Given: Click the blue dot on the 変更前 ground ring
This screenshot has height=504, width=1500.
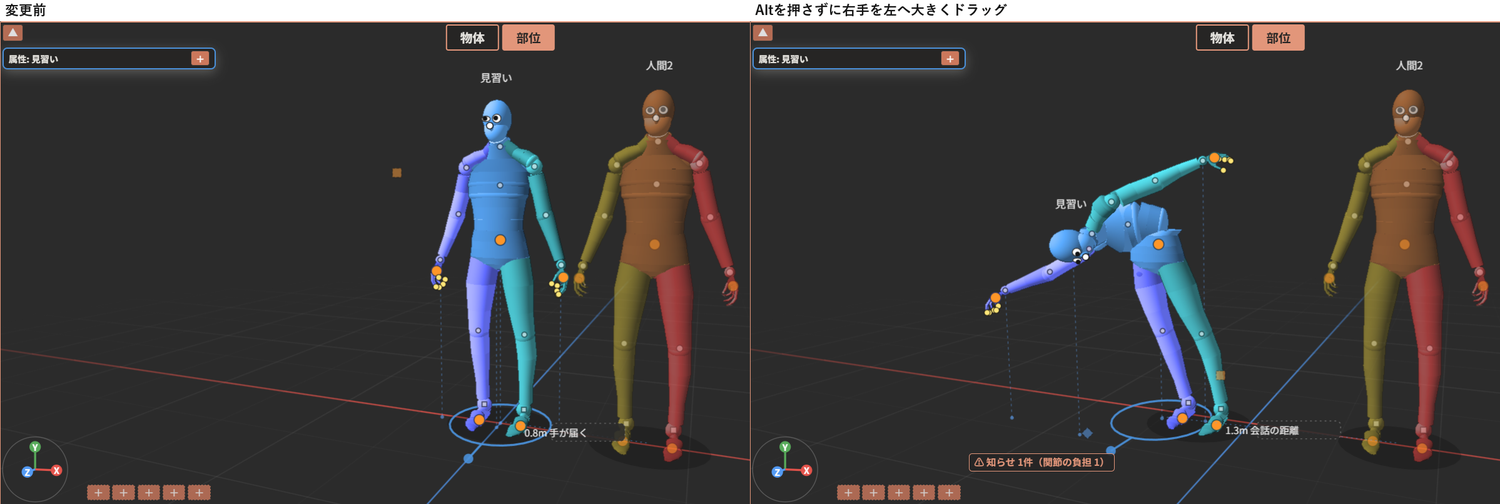Looking at the screenshot, I should 468,458.
